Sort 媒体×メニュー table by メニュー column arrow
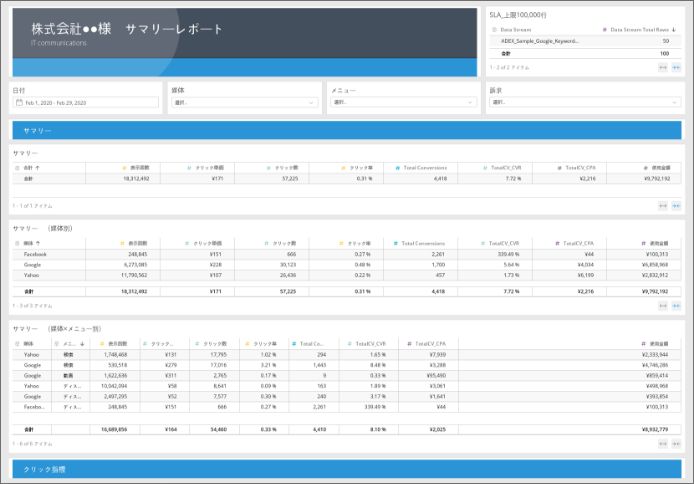The height and width of the screenshot is (484, 694). click(x=82, y=344)
